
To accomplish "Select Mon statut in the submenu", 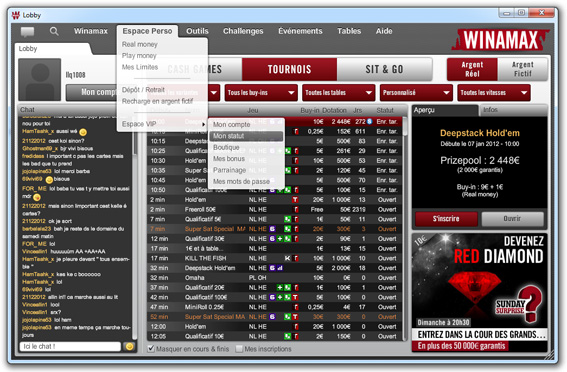I will 246,136.
